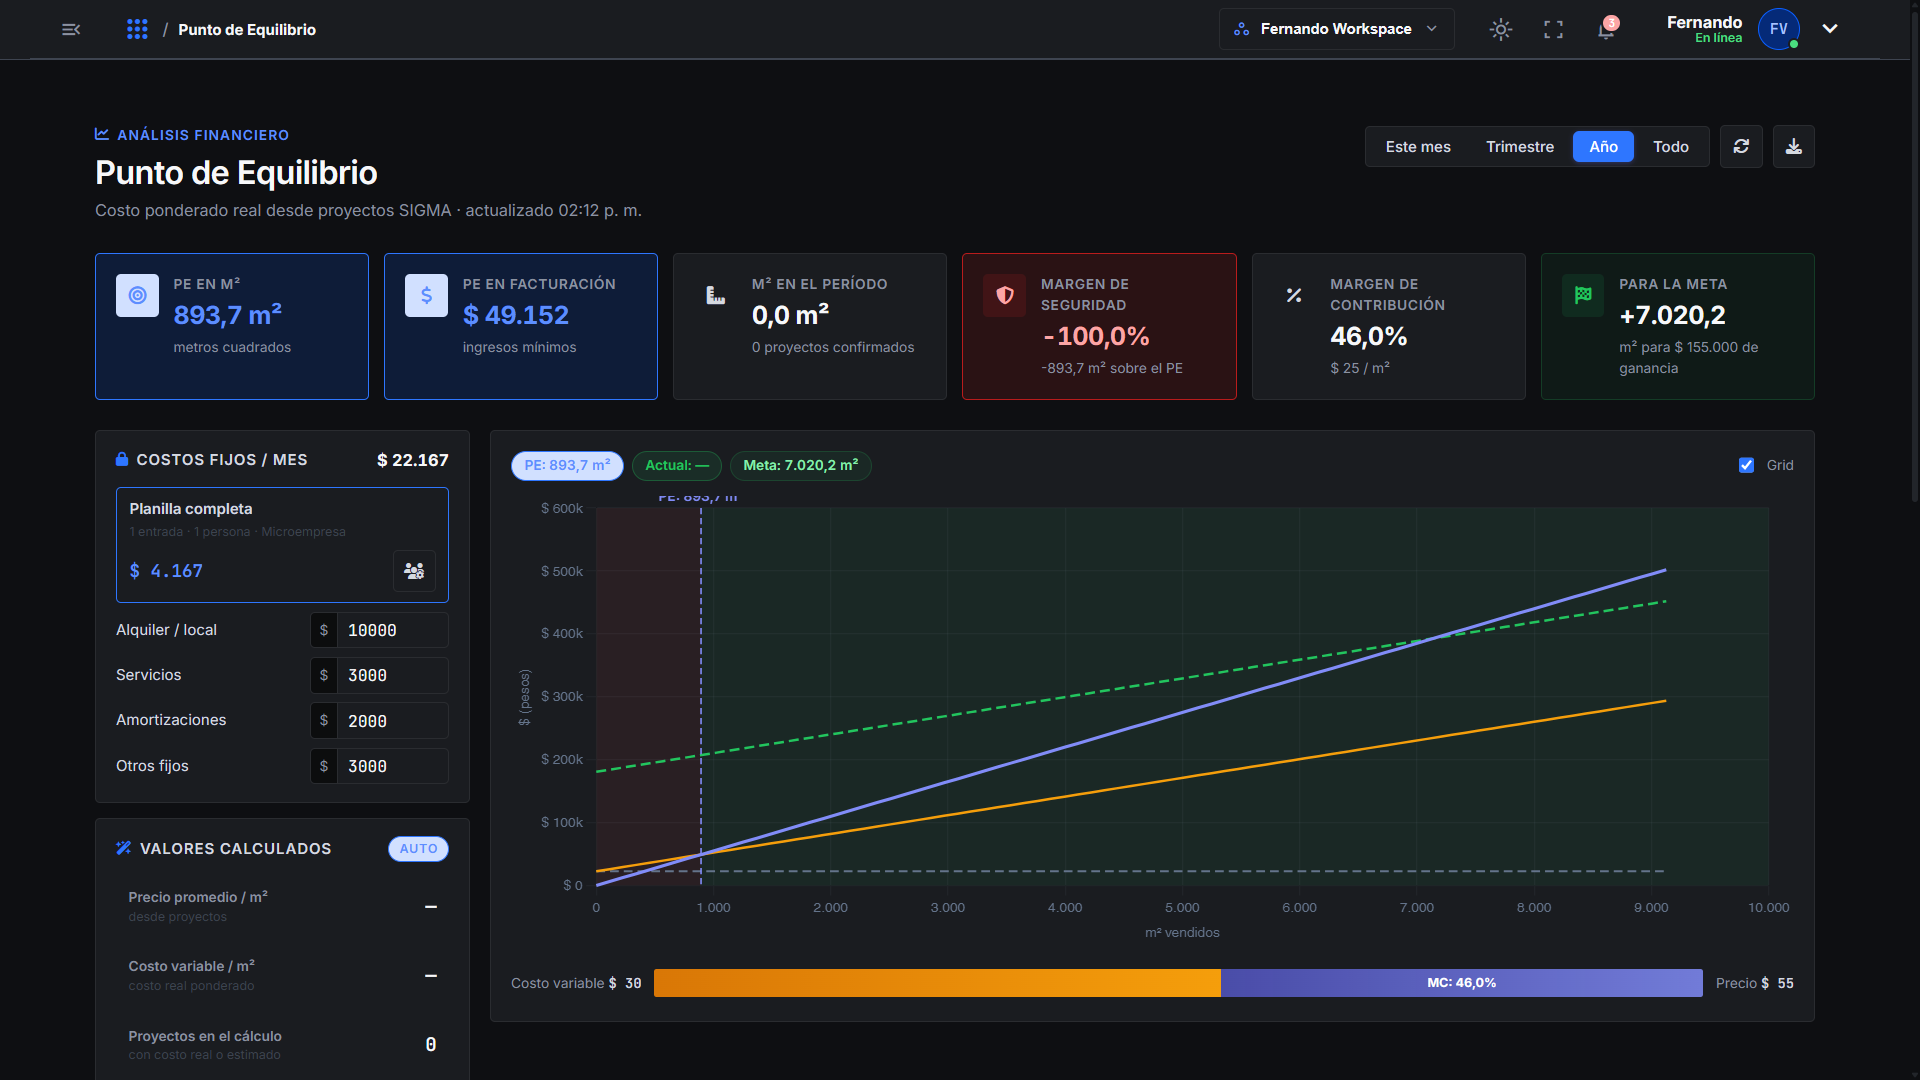
Task: Click orange Costo variable bar segment
Action: [937, 983]
